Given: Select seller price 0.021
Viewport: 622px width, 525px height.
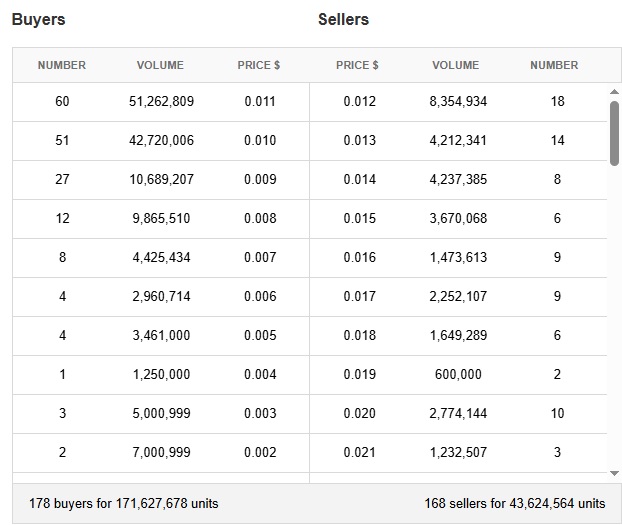Looking at the screenshot, I should click(x=359, y=452).
